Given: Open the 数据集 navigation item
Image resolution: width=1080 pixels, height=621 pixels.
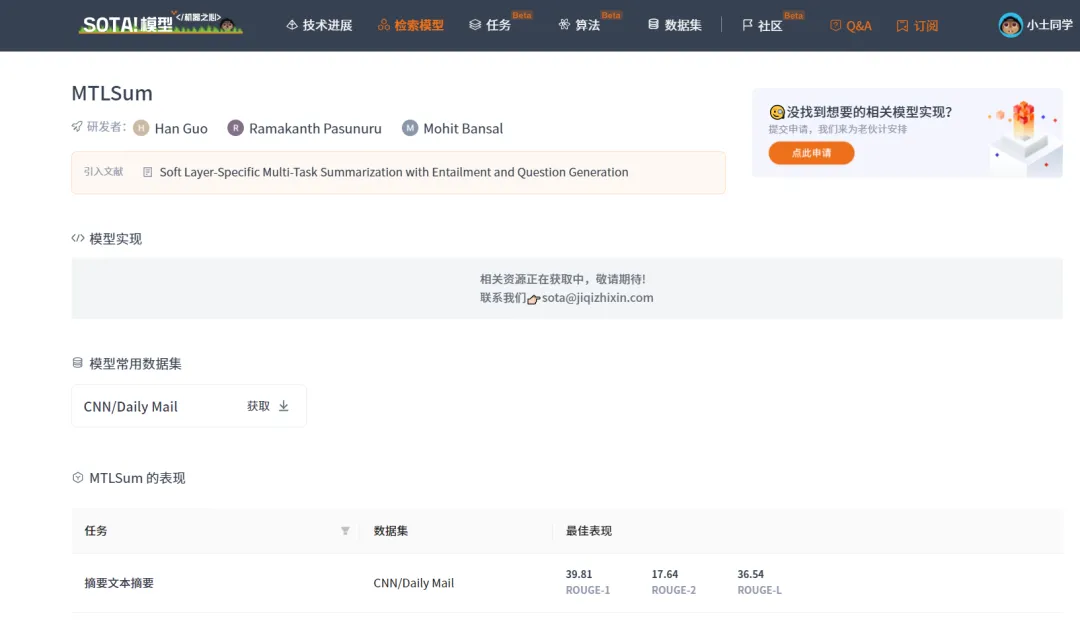Looking at the screenshot, I should [674, 25].
